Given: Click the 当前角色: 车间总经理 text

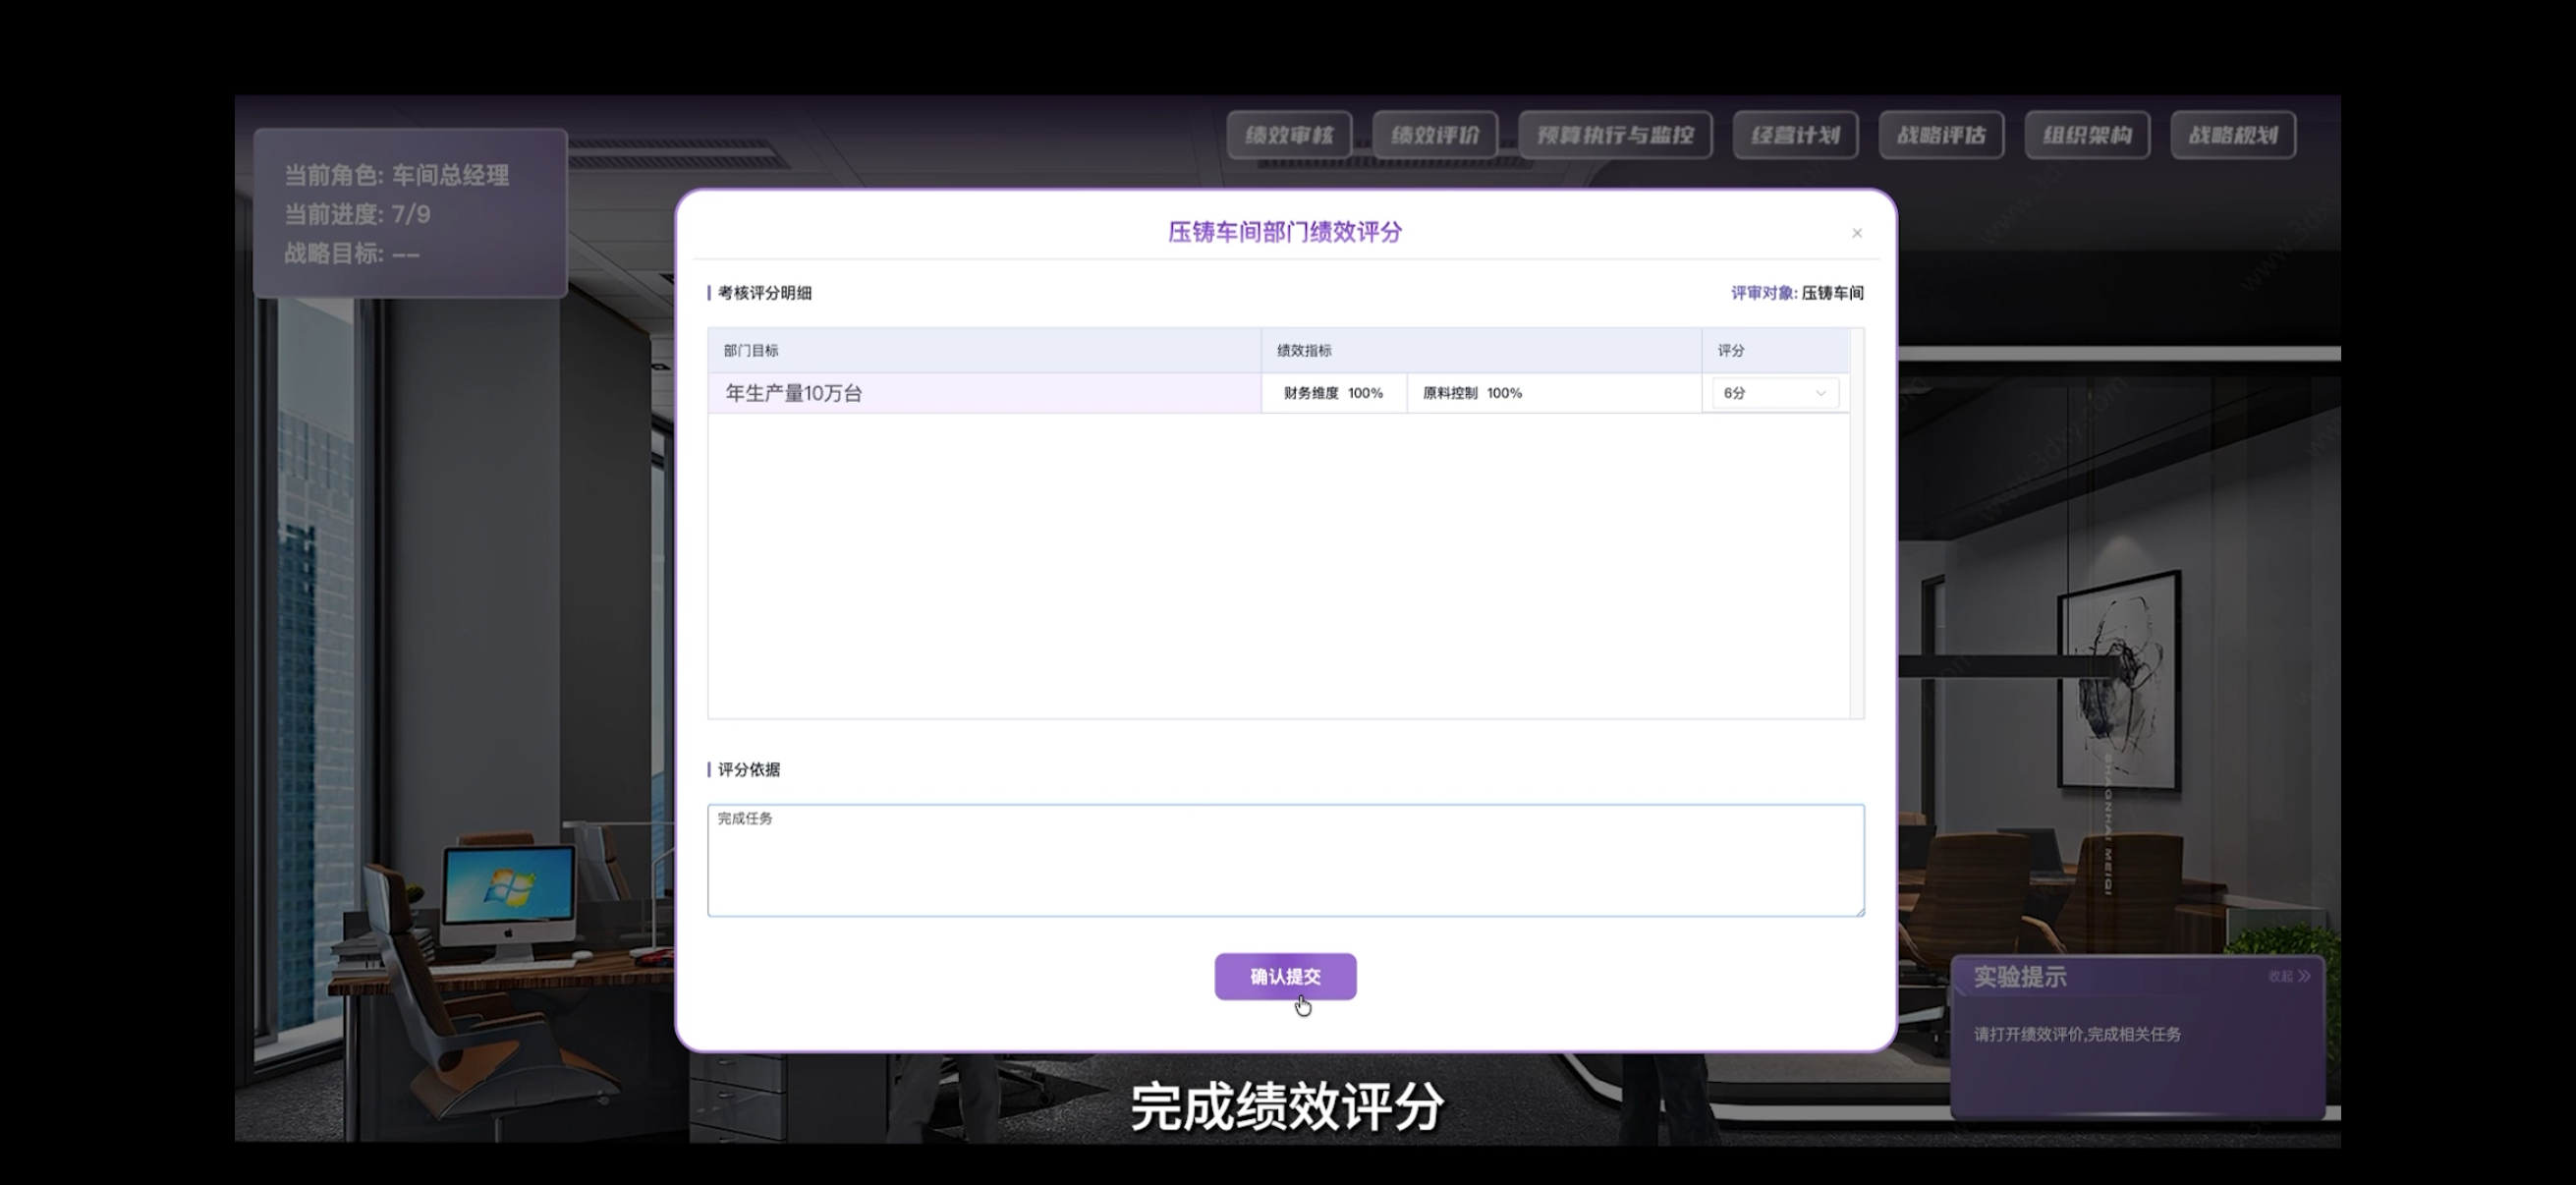Looking at the screenshot, I should pyautogui.click(x=397, y=175).
